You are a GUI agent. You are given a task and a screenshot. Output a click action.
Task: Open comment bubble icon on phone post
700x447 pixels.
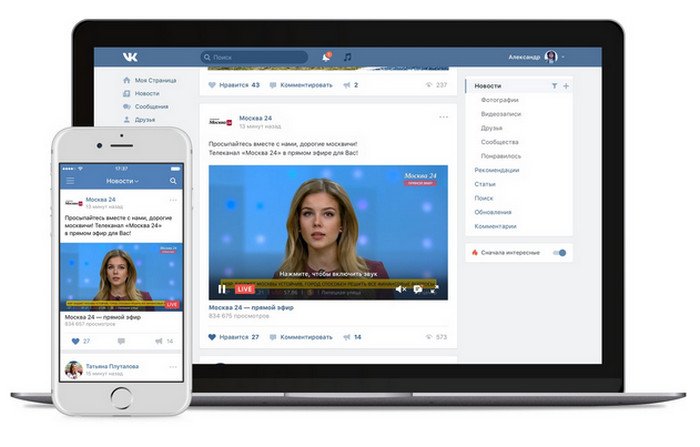(x=121, y=341)
